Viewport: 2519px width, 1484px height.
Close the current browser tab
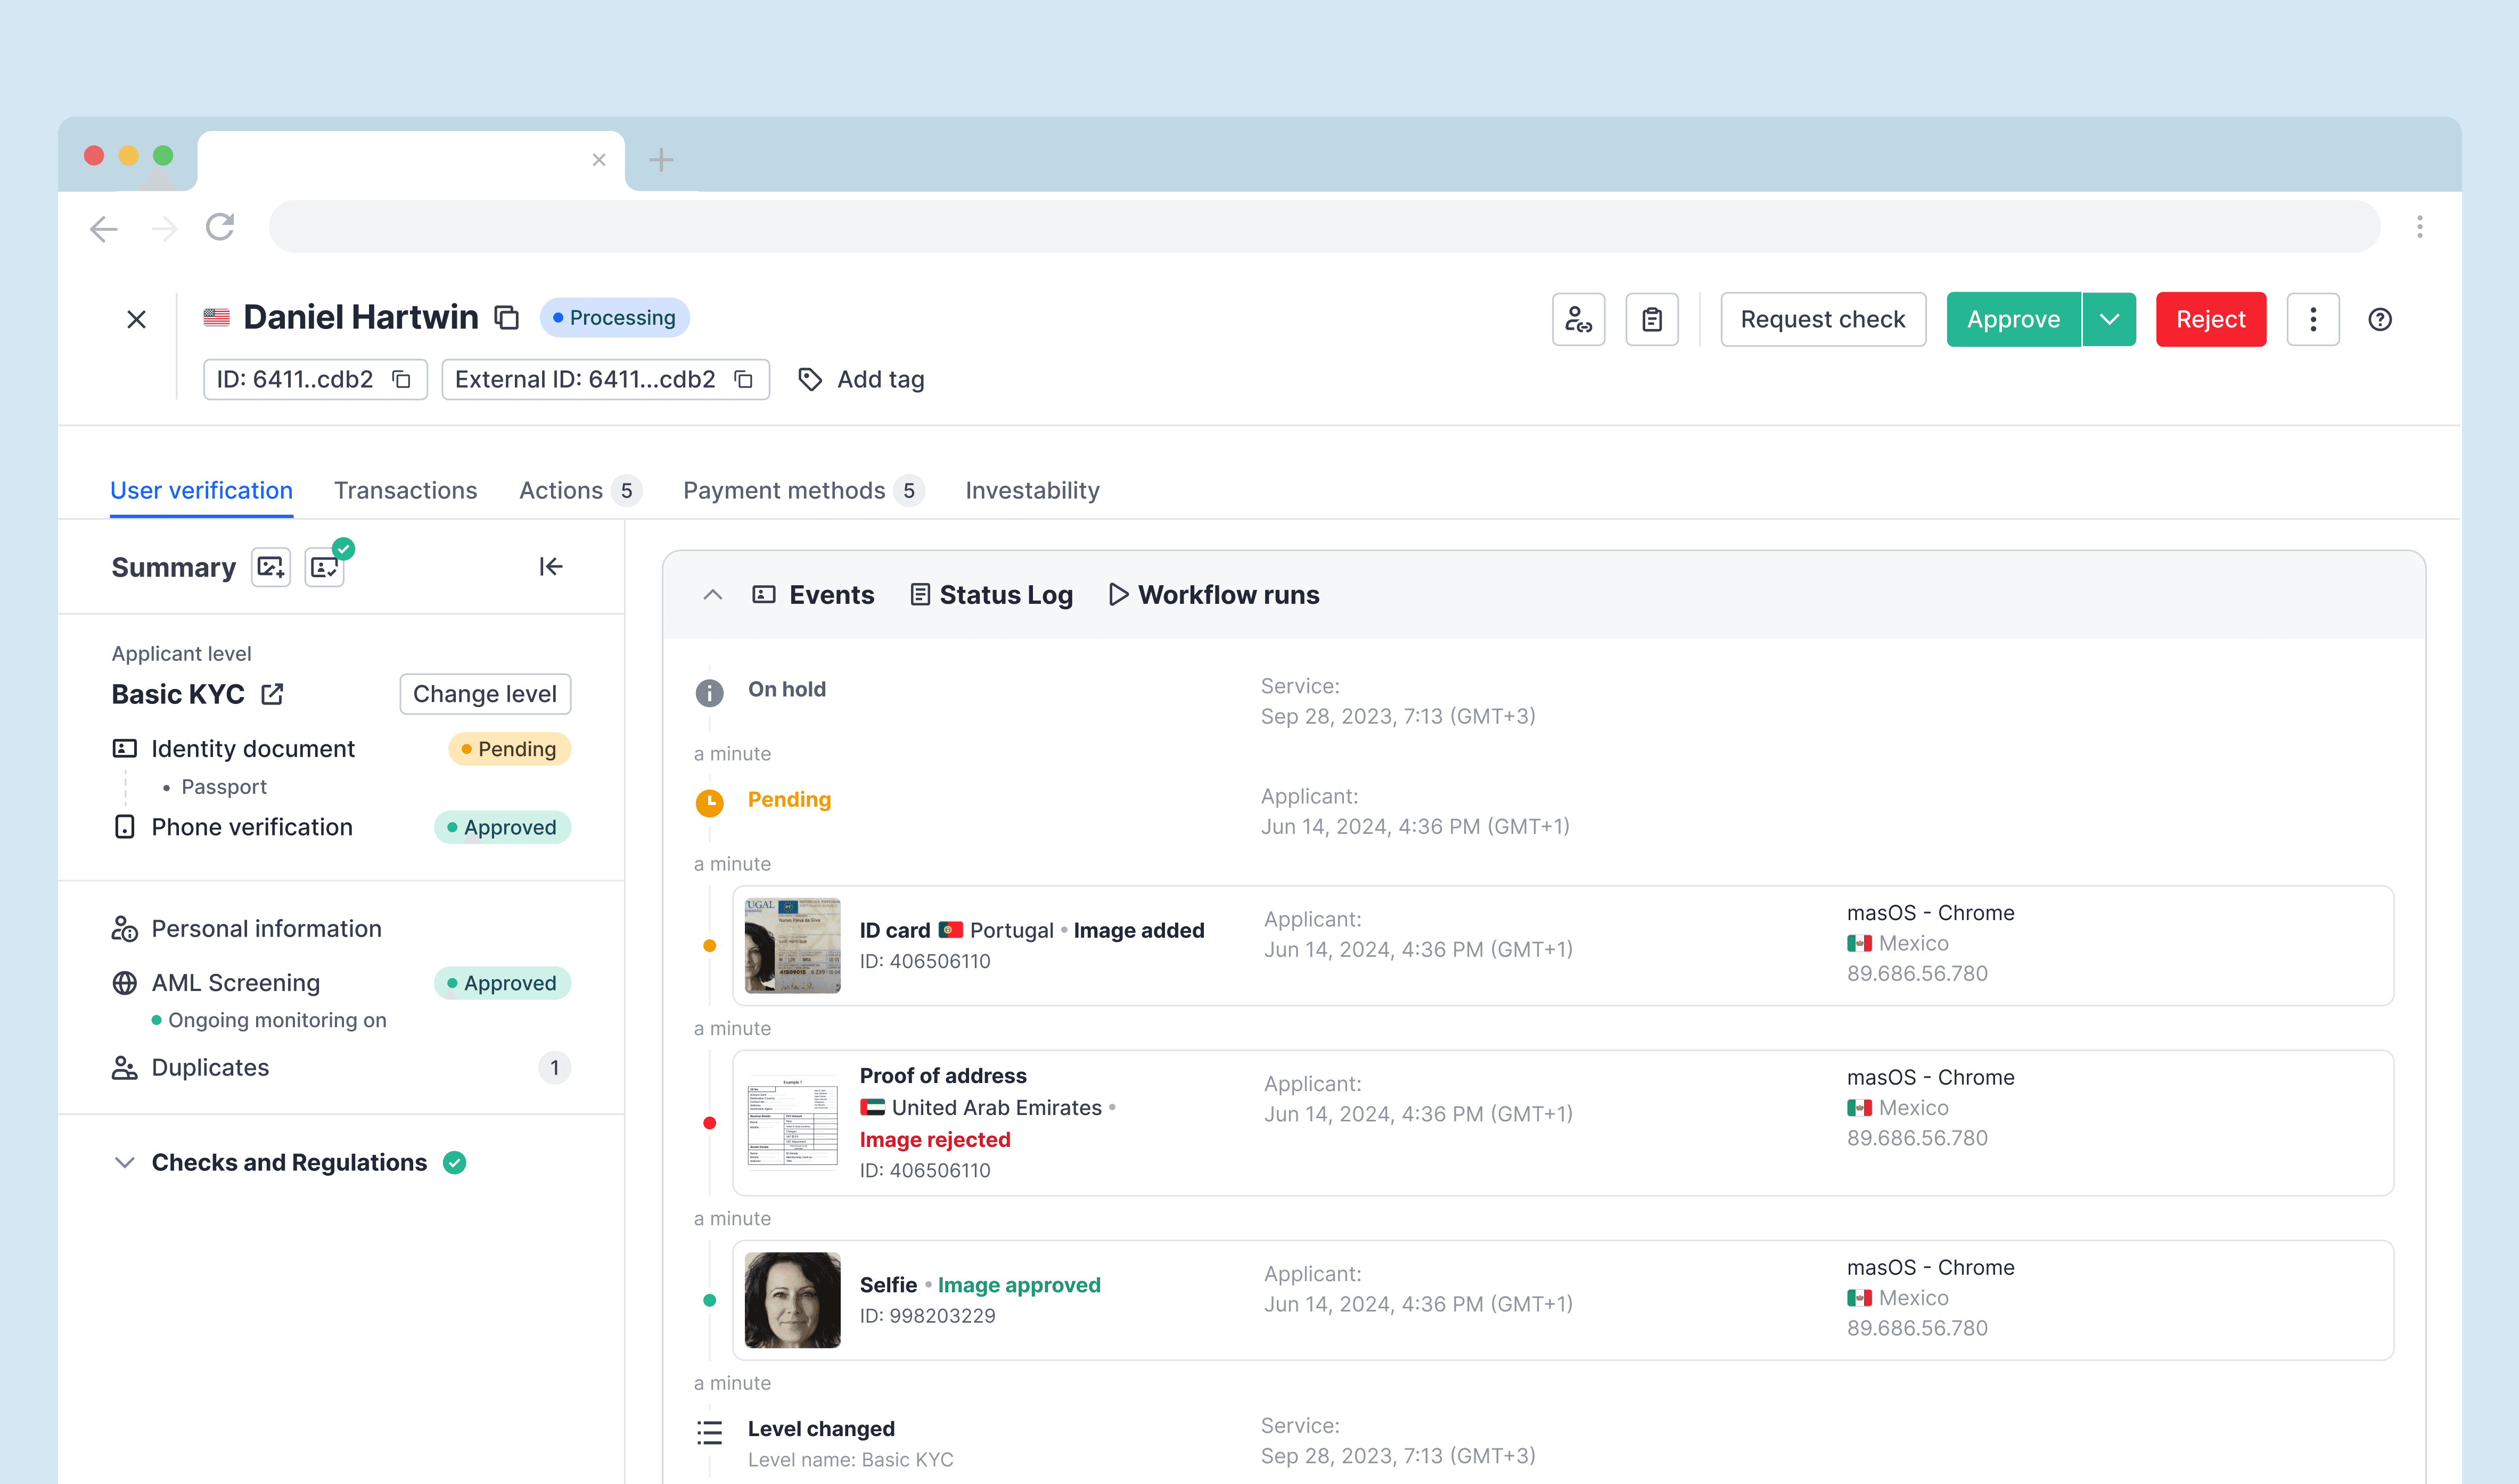click(x=599, y=160)
